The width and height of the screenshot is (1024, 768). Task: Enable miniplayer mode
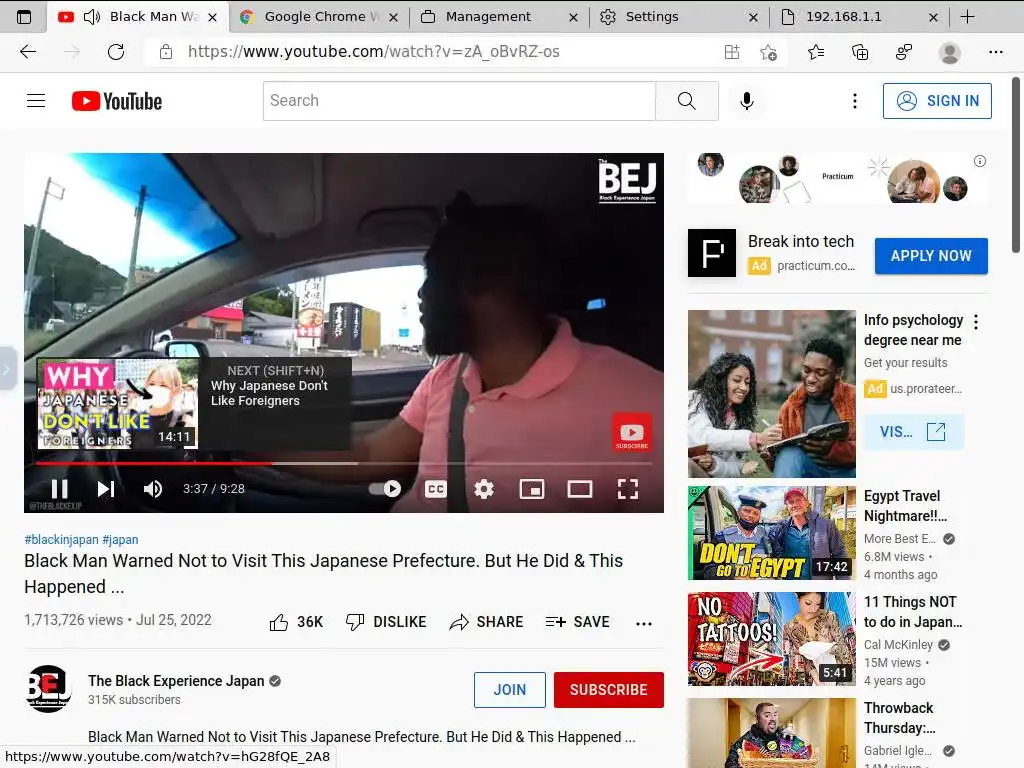coord(532,488)
